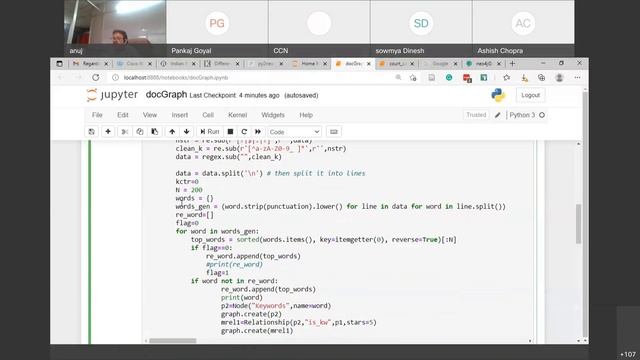Viewport: 640px width, 360px height.
Task: Open the Kernel menu
Action: pyautogui.click(x=238, y=115)
